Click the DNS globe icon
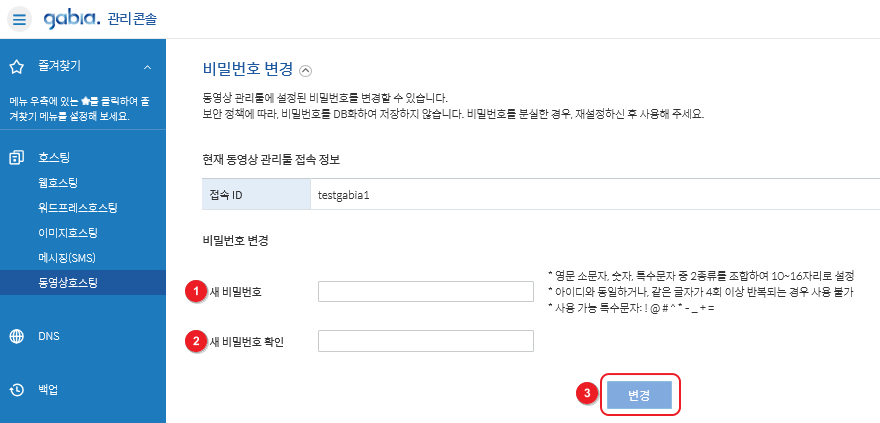Viewport: 880px width, 423px height. (x=17, y=336)
